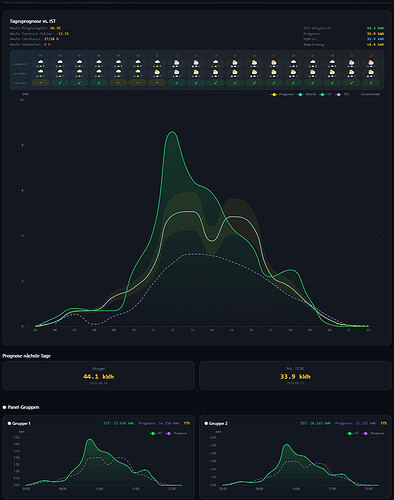Viewport: 394px width, 500px height.
Task: Click the lower-row weather icon for hour 18
Action: coord(293,72)
